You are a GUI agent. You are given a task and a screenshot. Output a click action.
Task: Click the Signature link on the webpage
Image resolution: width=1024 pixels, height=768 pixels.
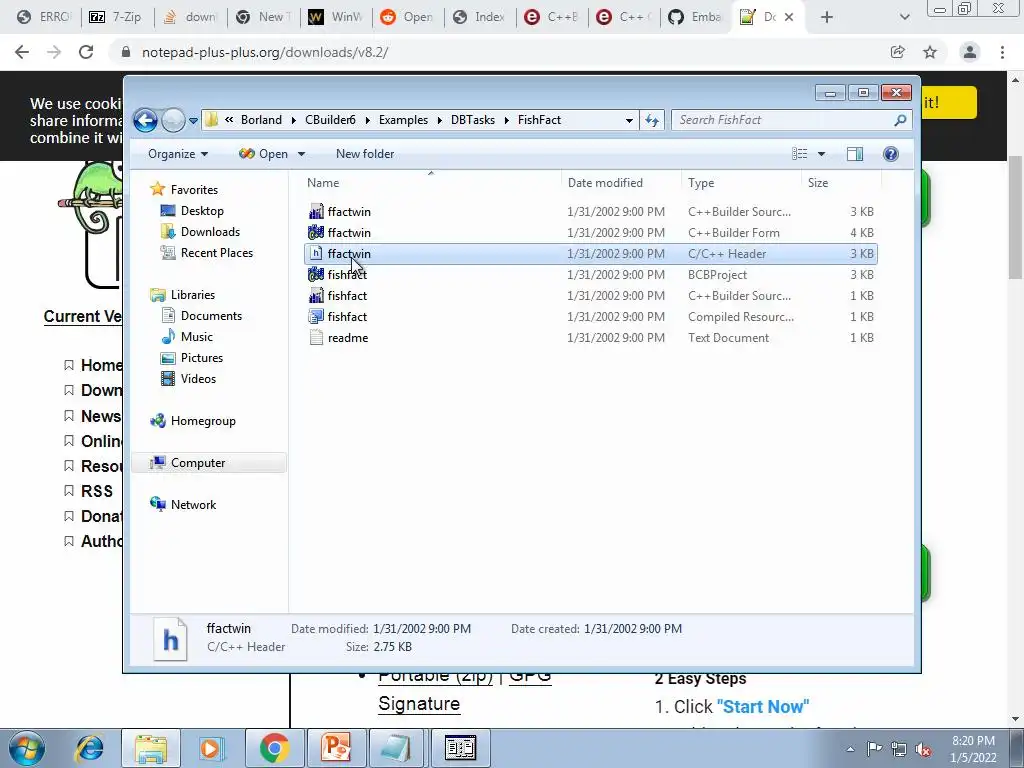[x=419, y=703]
